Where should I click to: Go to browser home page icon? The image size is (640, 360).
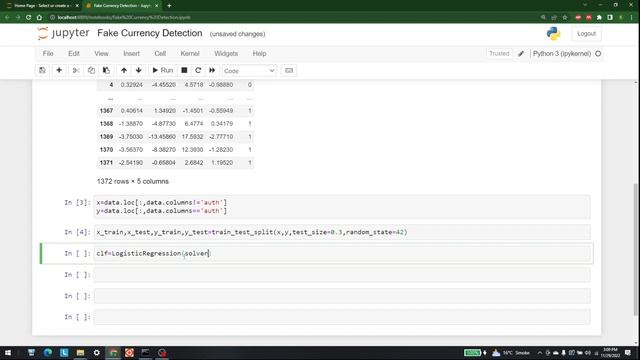pos(39,18)
